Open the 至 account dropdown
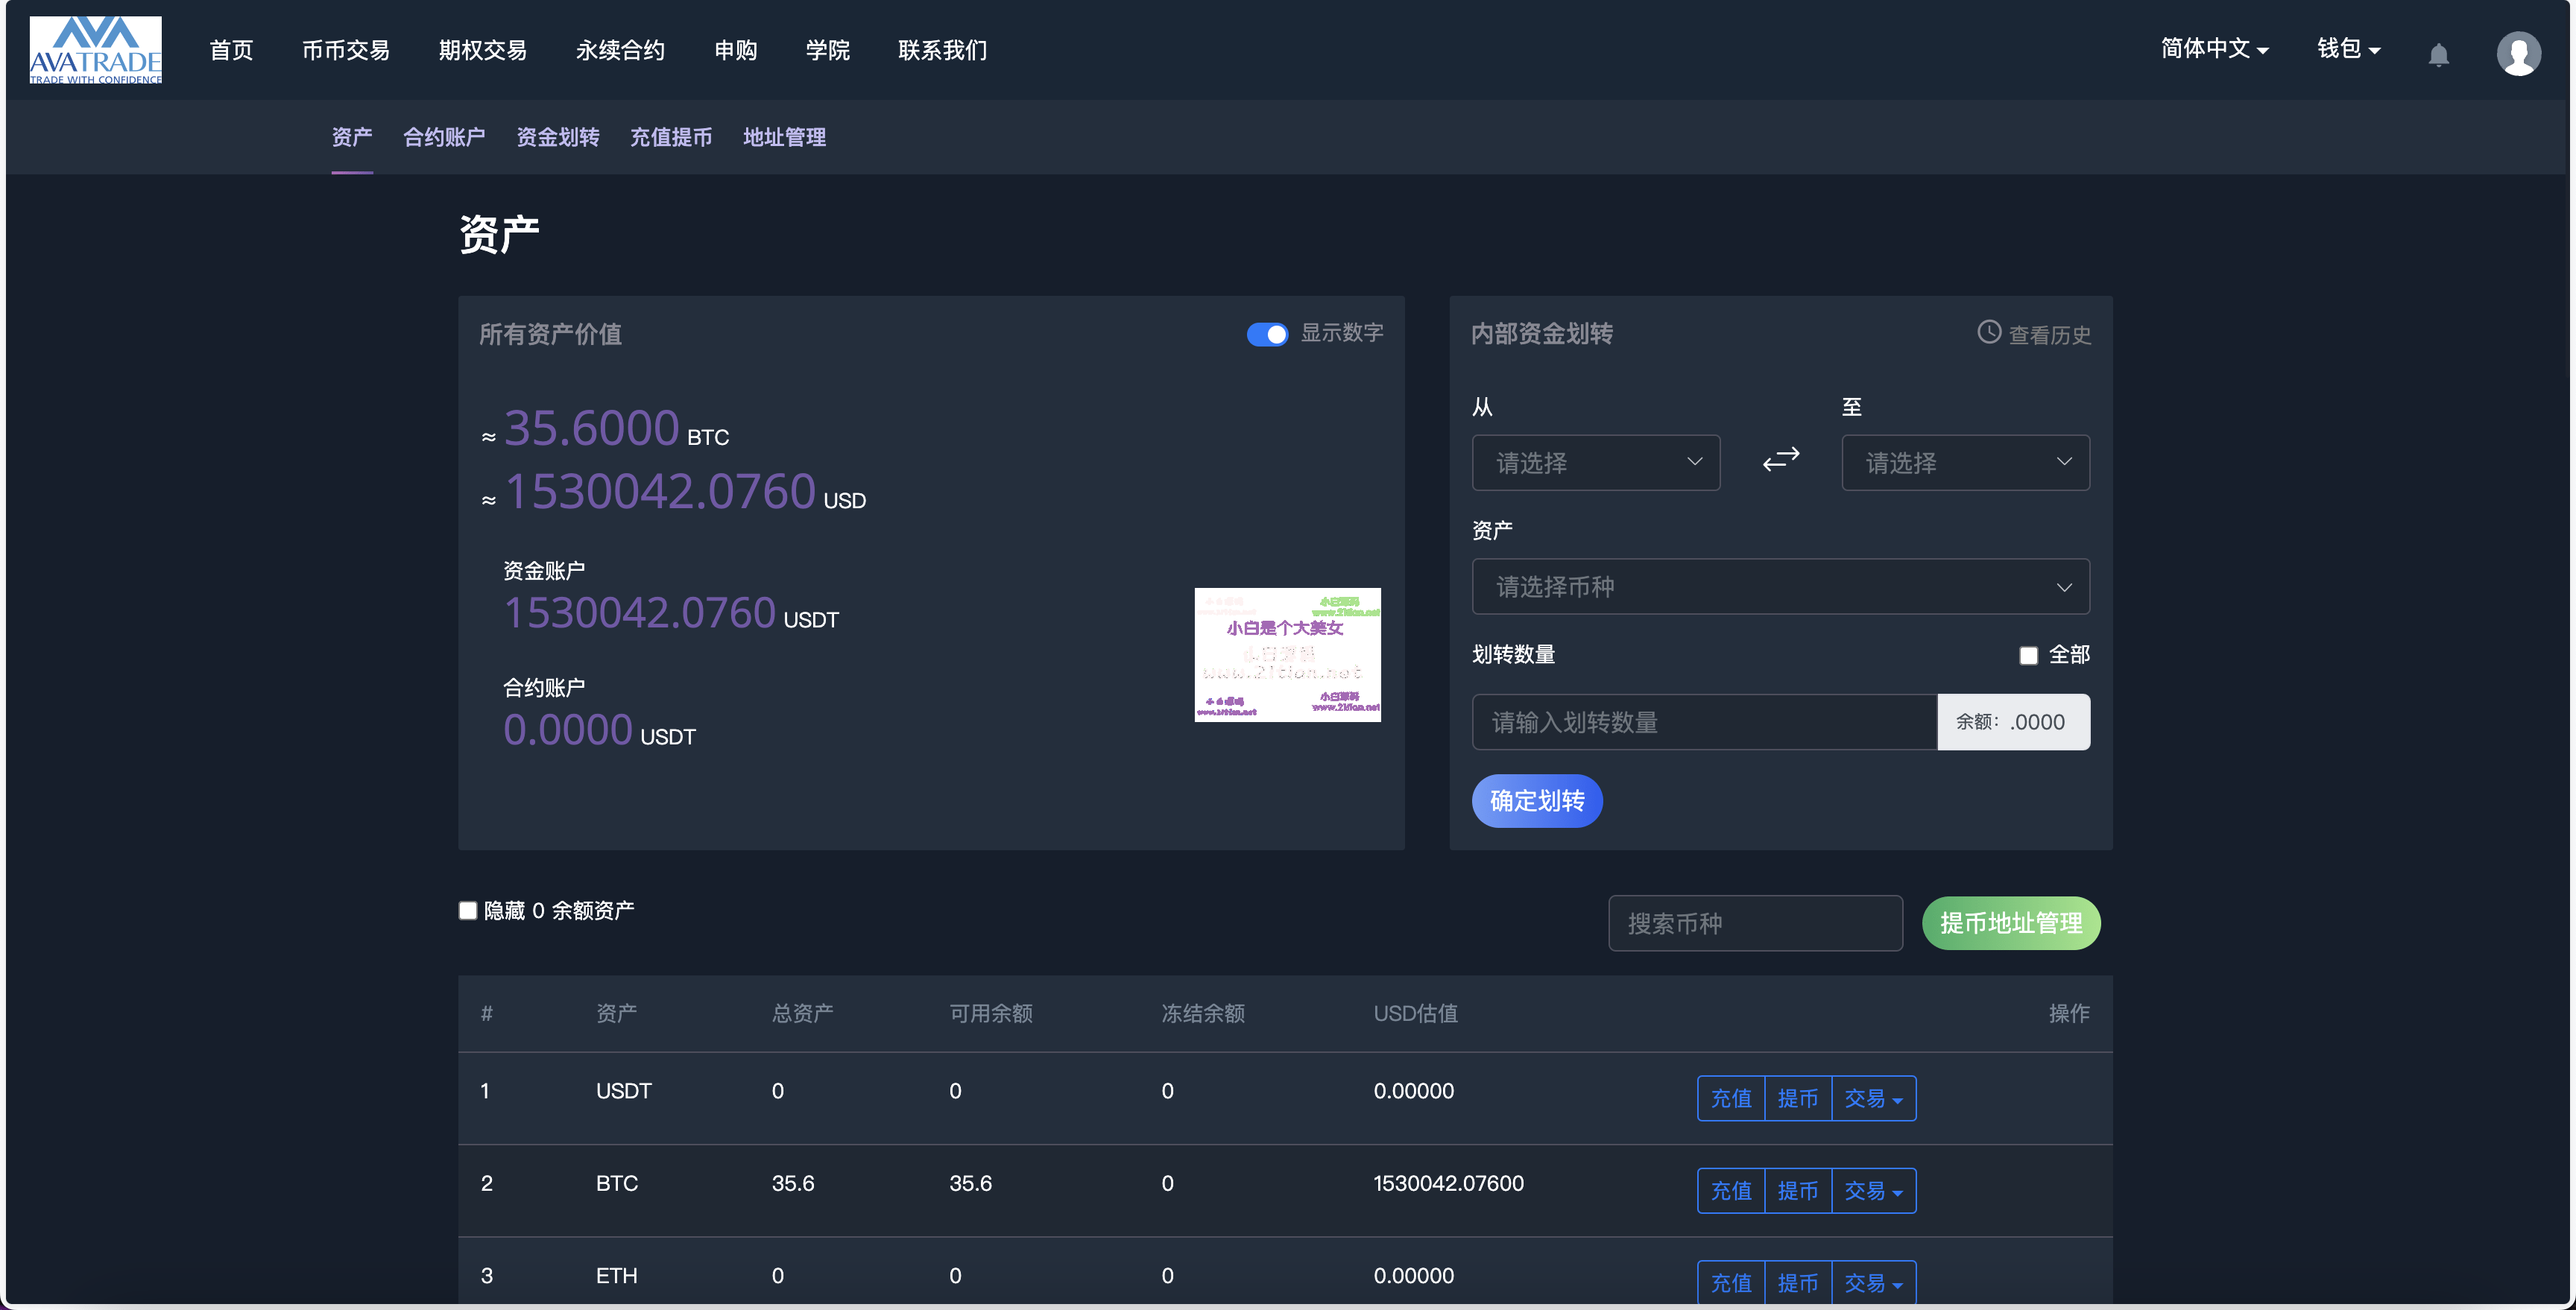2576x1310 pixels. click(1965, 462)
